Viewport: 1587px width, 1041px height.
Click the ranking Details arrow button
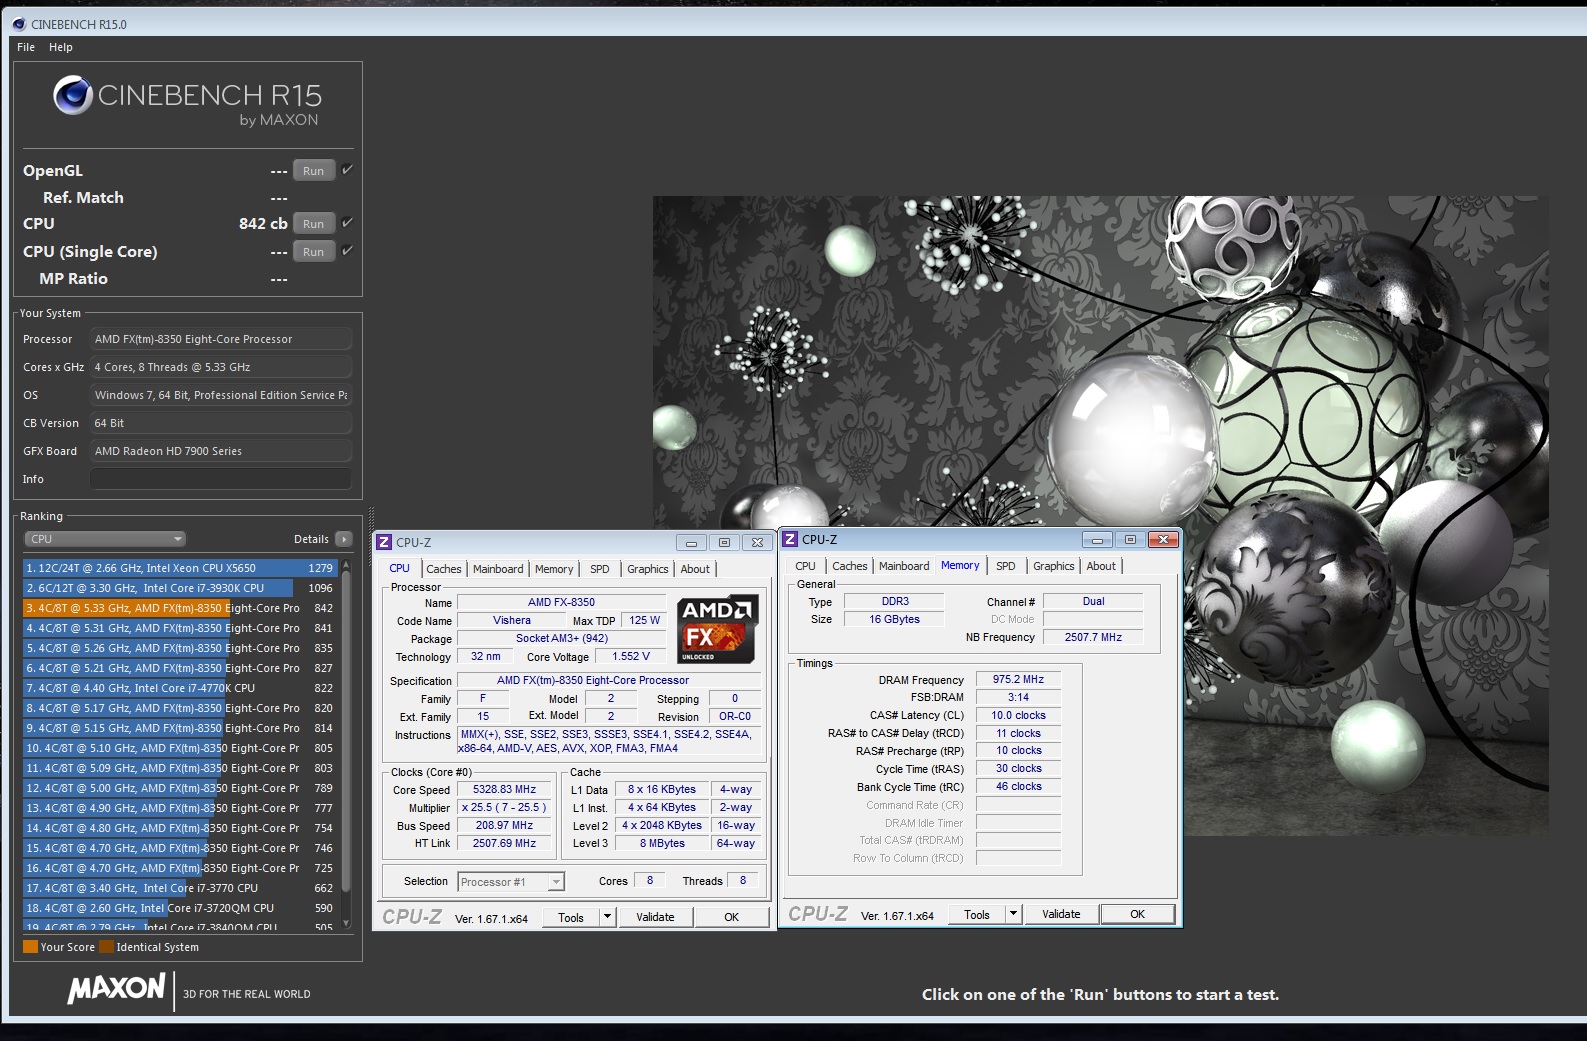[x=344, y=539]
